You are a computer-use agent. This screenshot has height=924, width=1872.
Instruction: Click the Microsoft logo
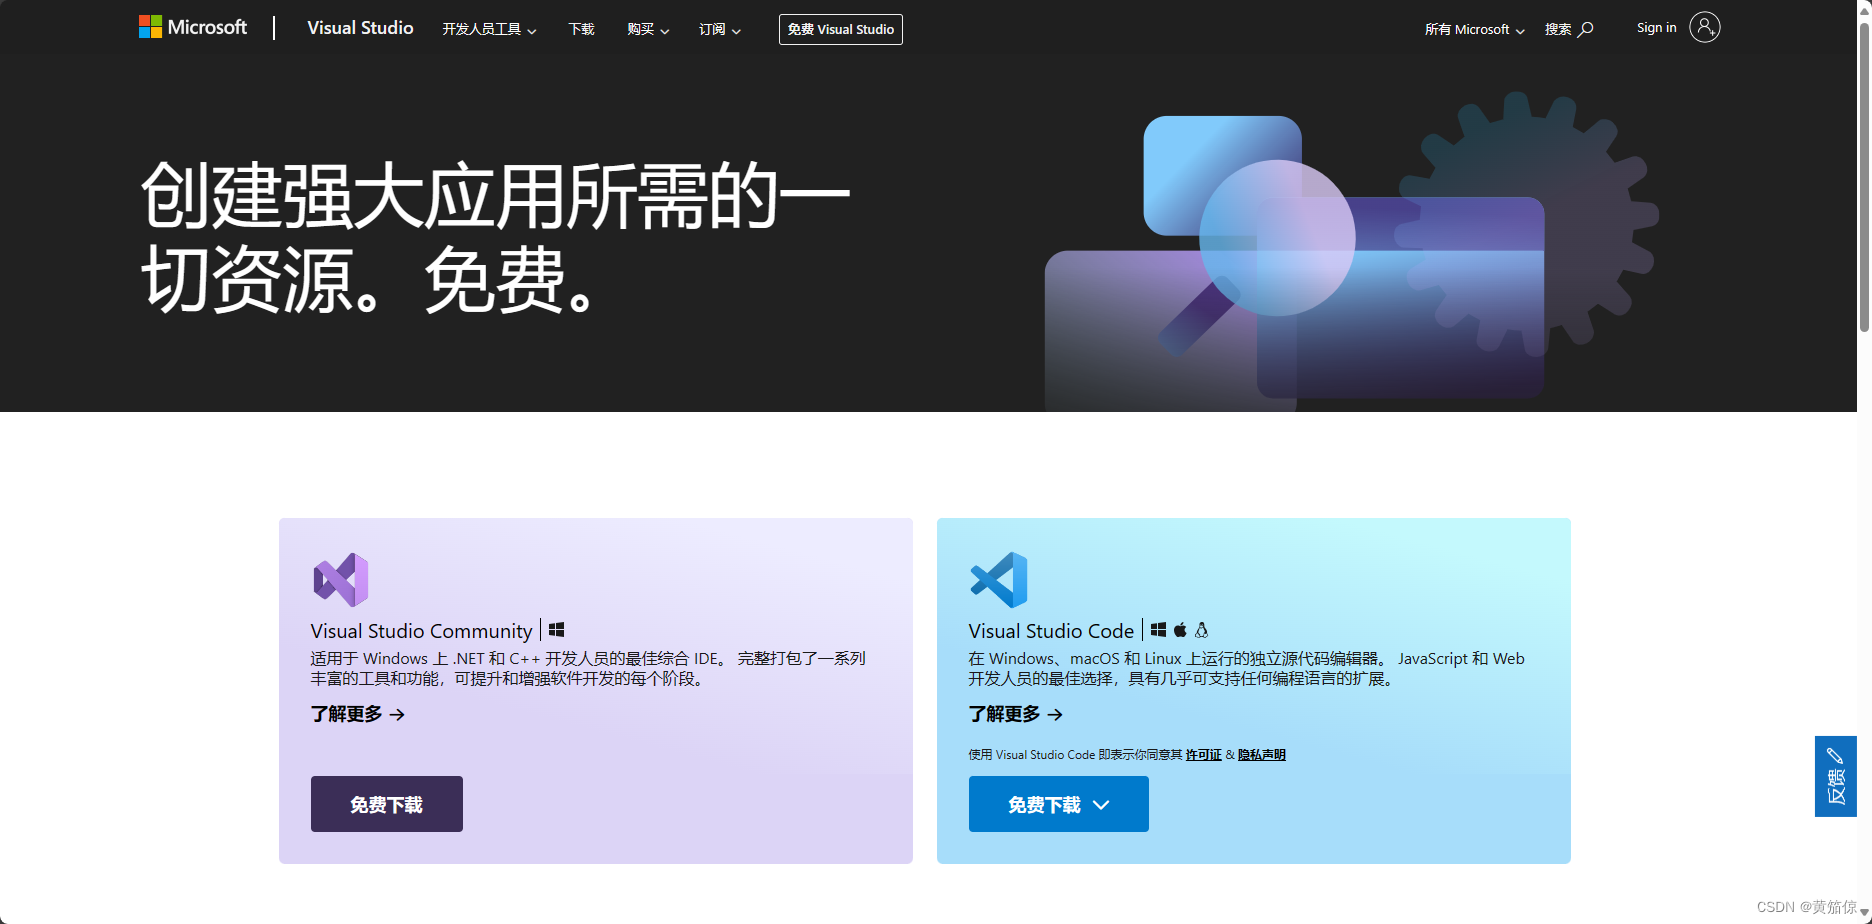[x=193, y=27]
